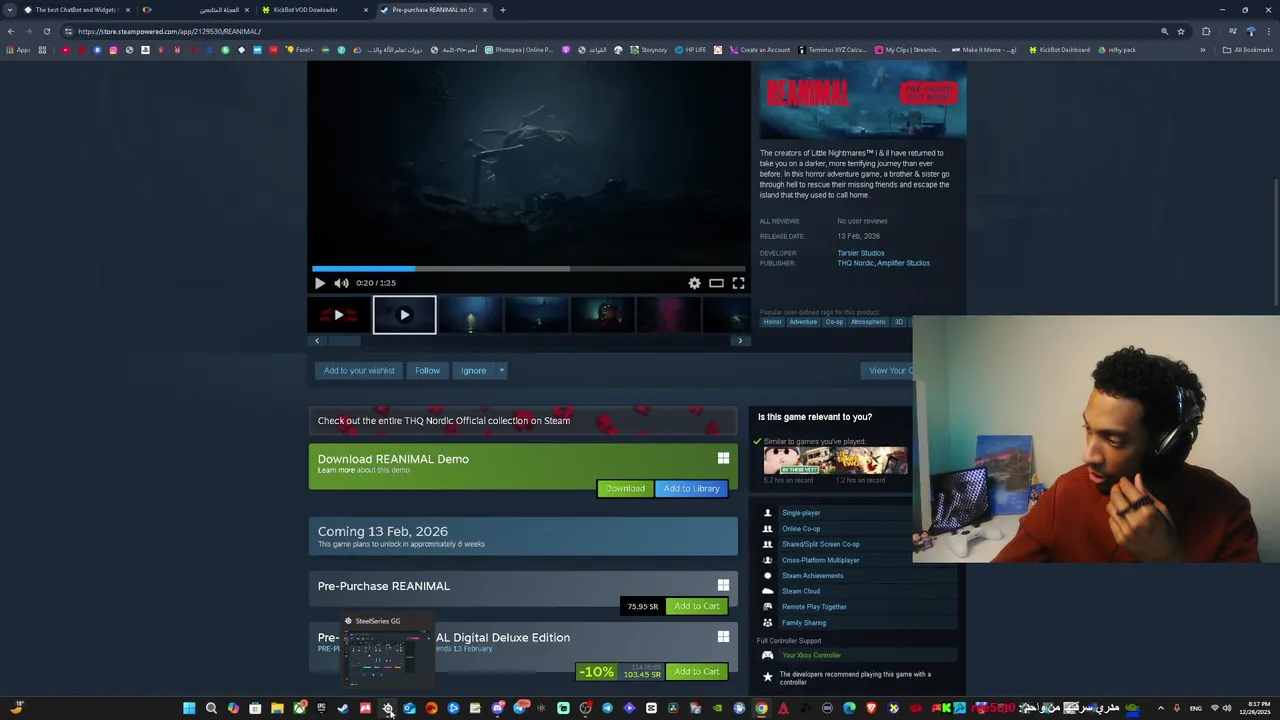Select the highlighted second trailer thumbnail
This screenshot has height=720, width=1280.
click(x=404, y=315)
